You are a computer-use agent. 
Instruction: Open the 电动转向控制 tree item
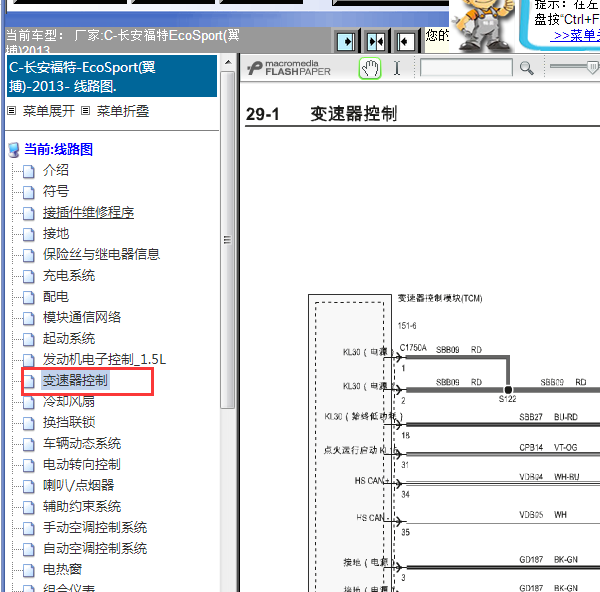[x=82, y=465]
